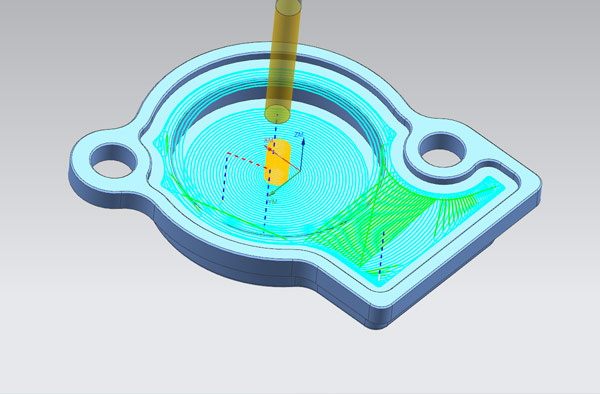Select the YM axis arrow

coord(284,183)
